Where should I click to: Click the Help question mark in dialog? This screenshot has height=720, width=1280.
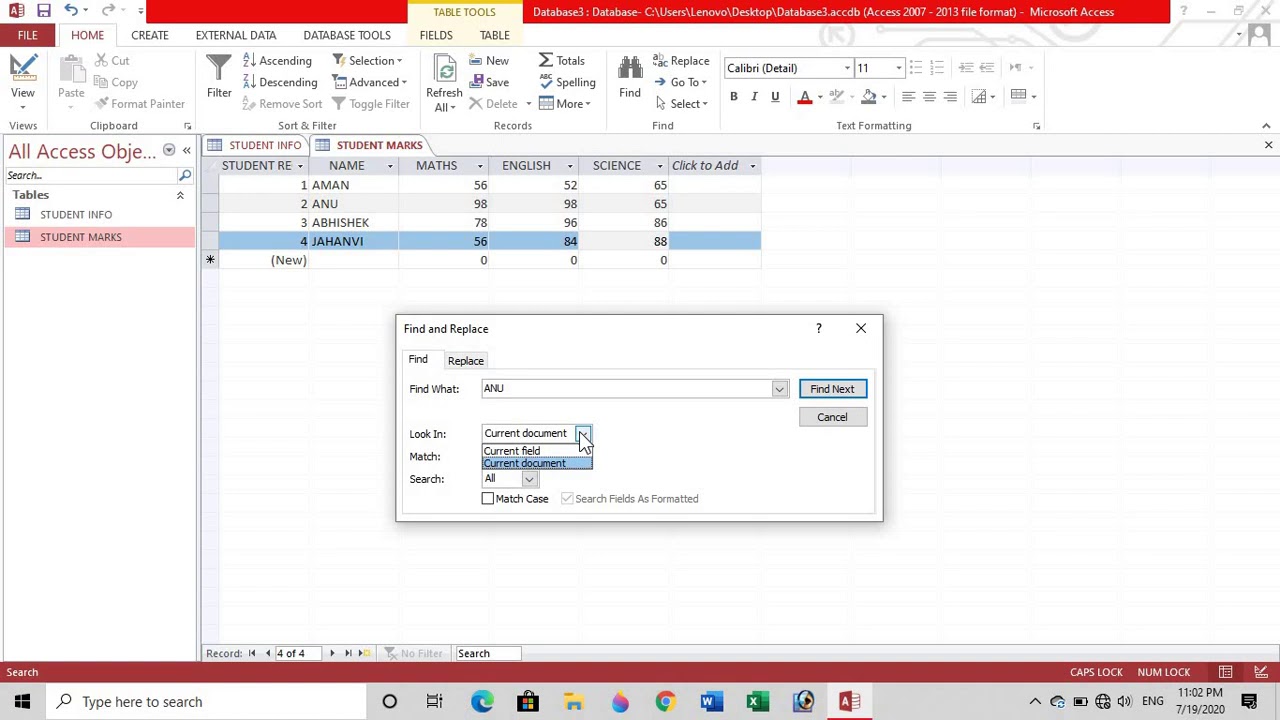[818, 328]
